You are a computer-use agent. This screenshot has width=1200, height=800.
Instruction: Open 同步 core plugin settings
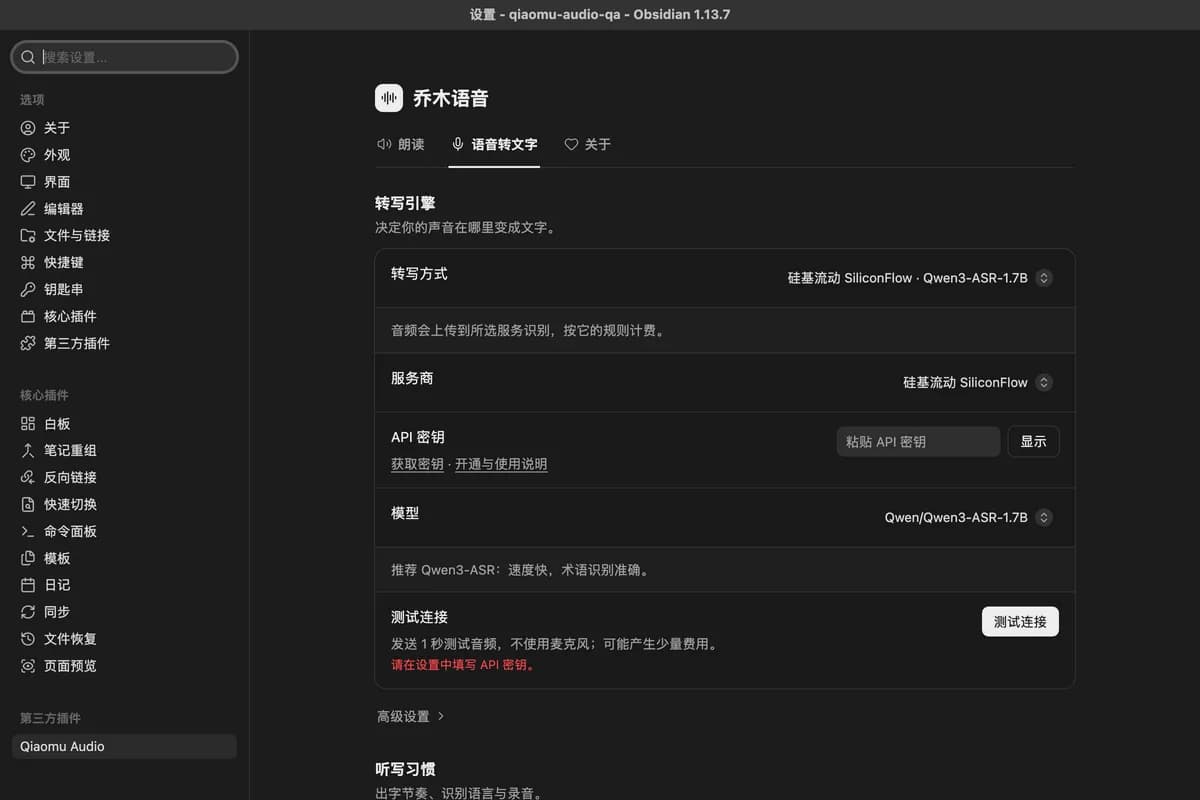pos(124,612)
